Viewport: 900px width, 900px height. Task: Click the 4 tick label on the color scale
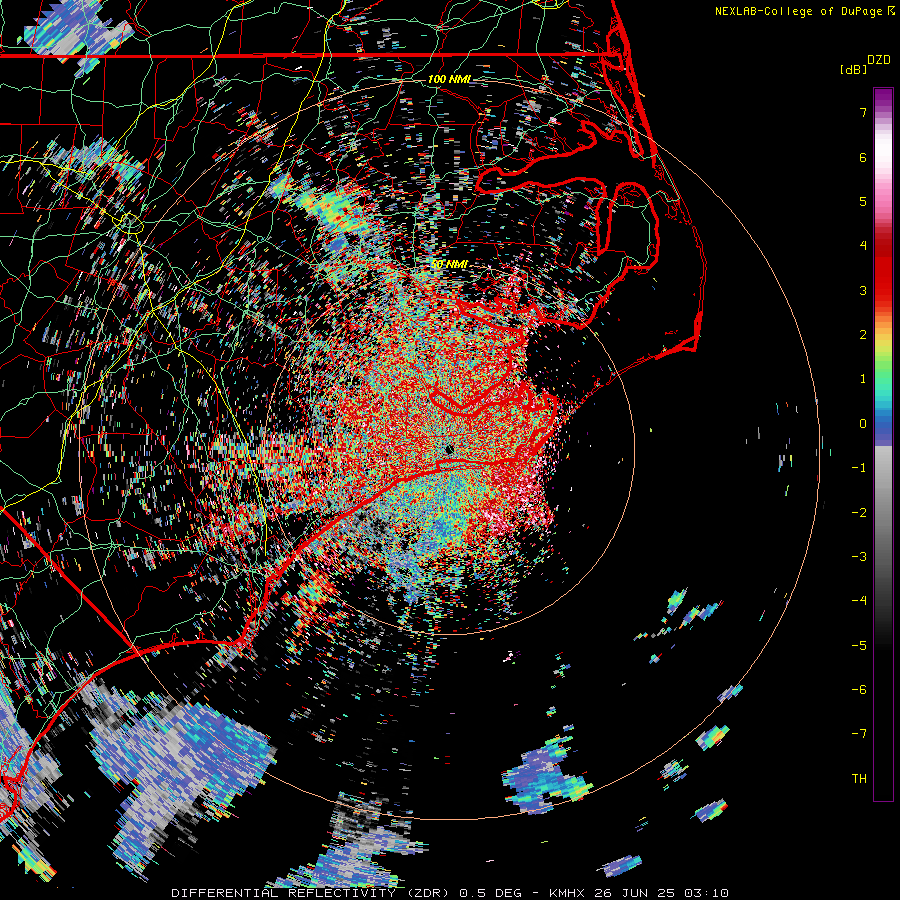tap(863, 246)
